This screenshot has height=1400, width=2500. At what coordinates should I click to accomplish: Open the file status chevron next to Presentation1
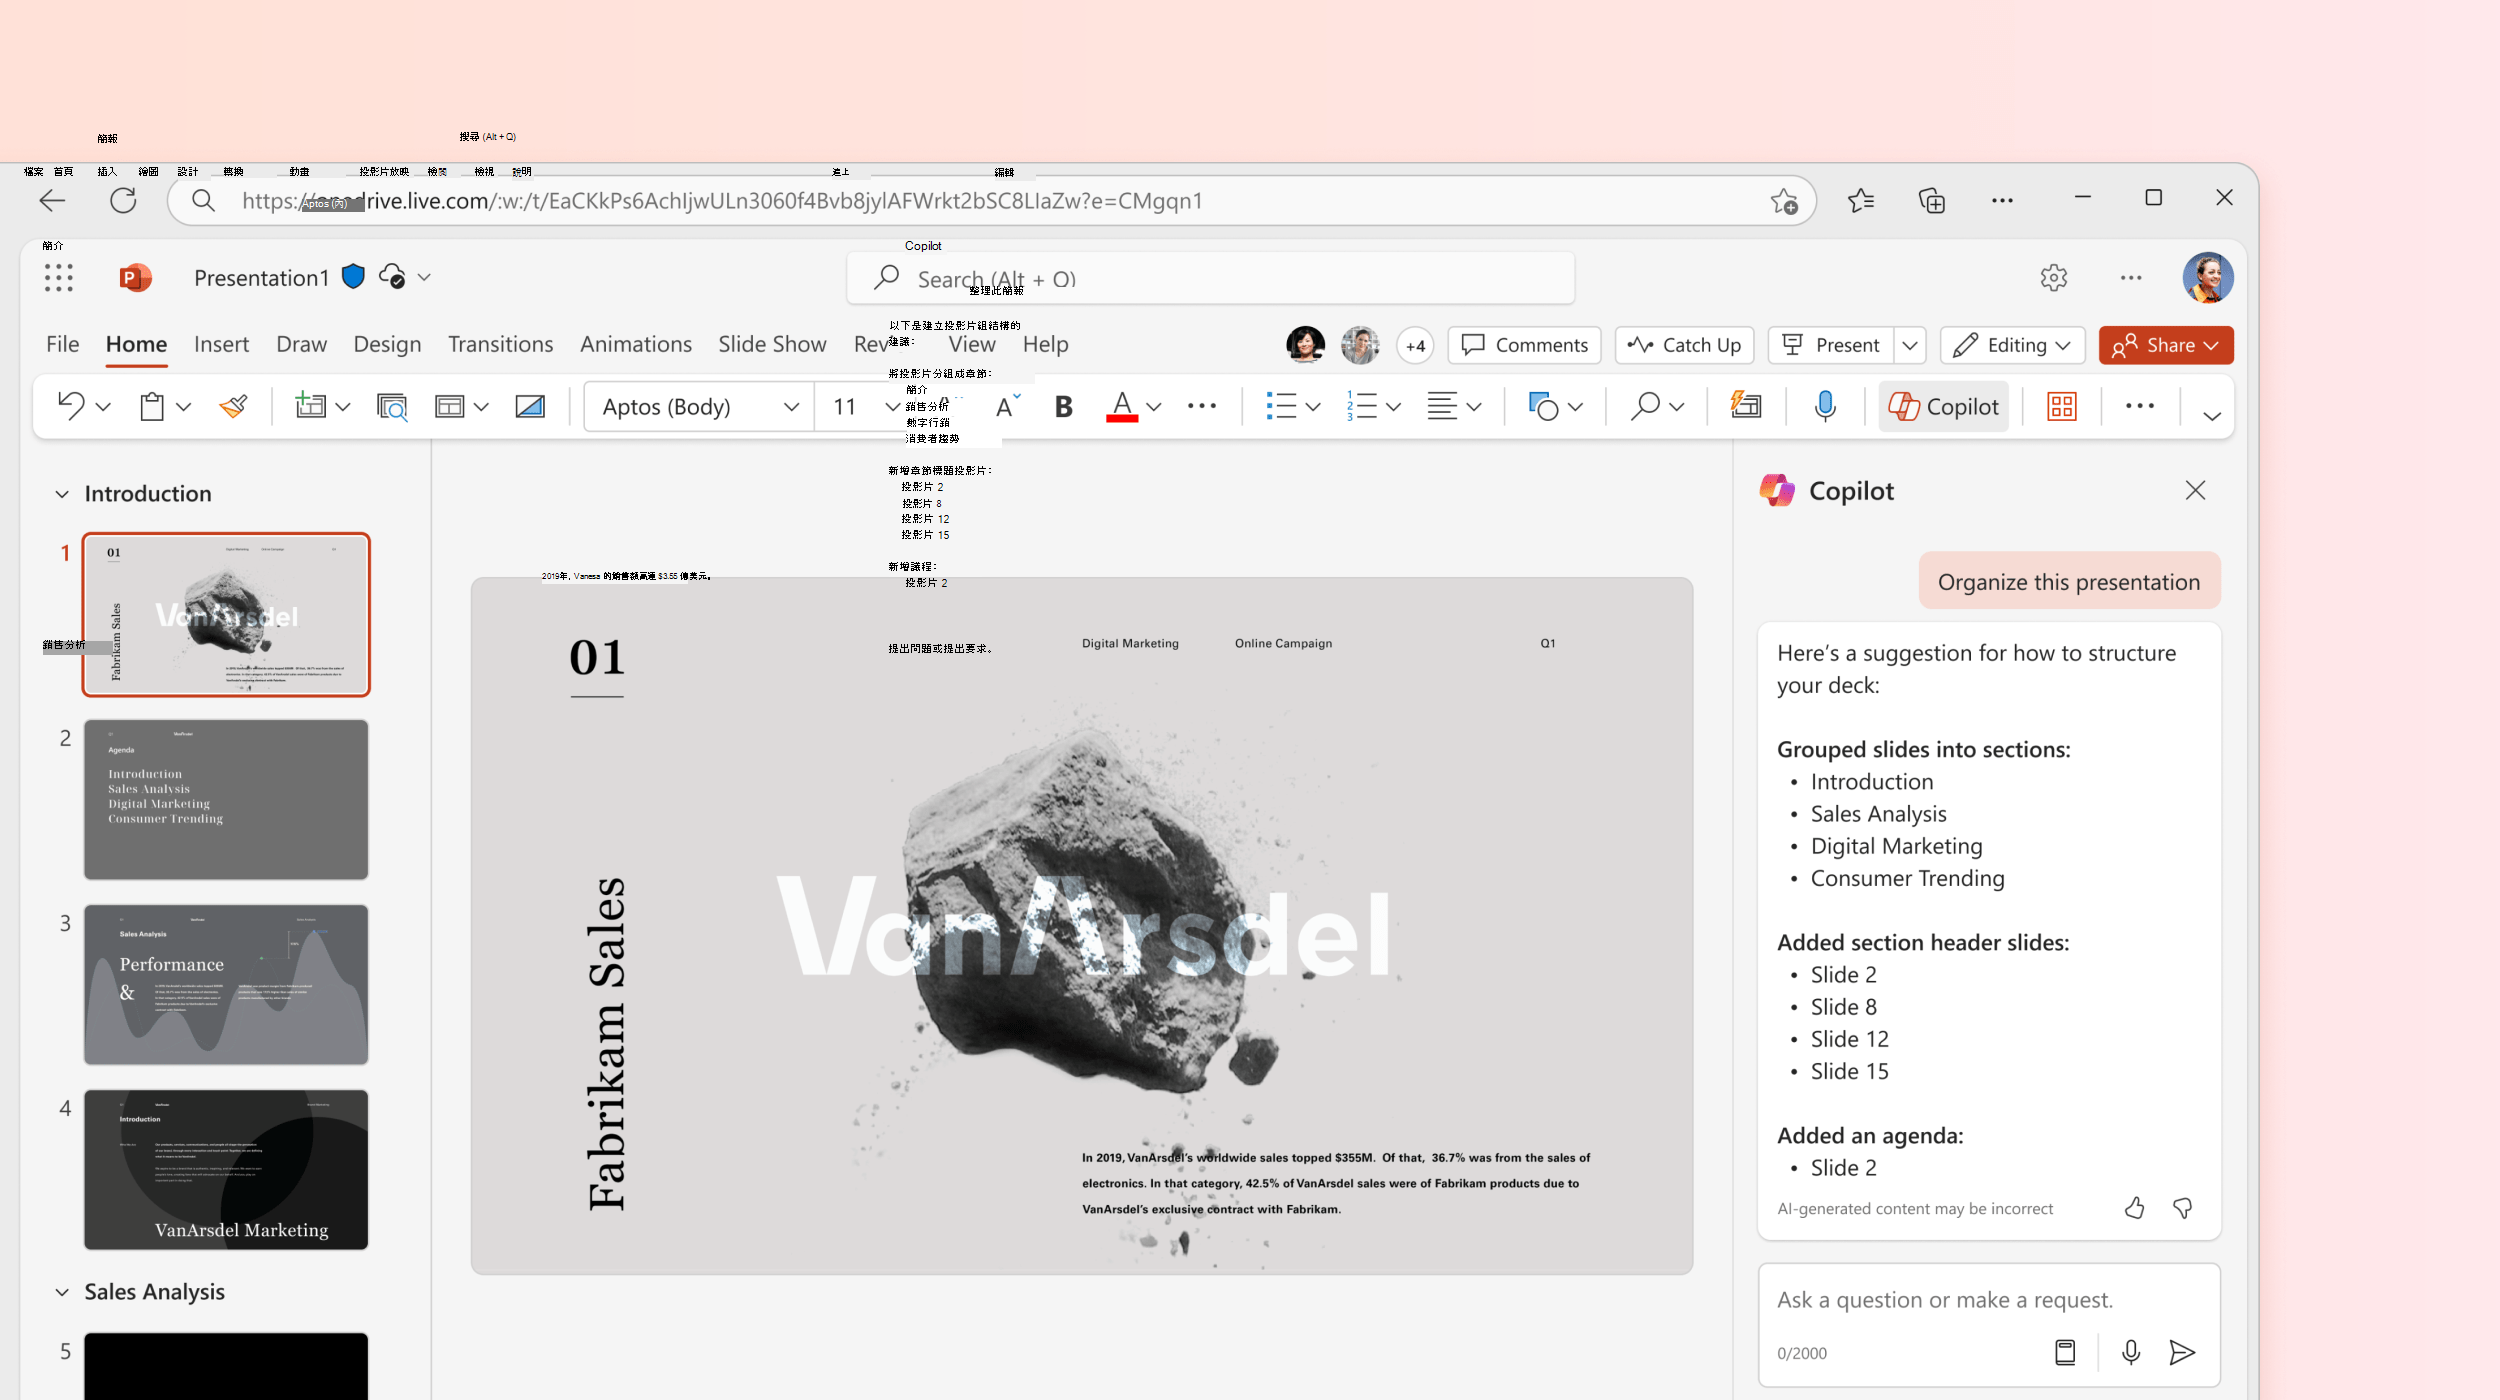point(424,277)
